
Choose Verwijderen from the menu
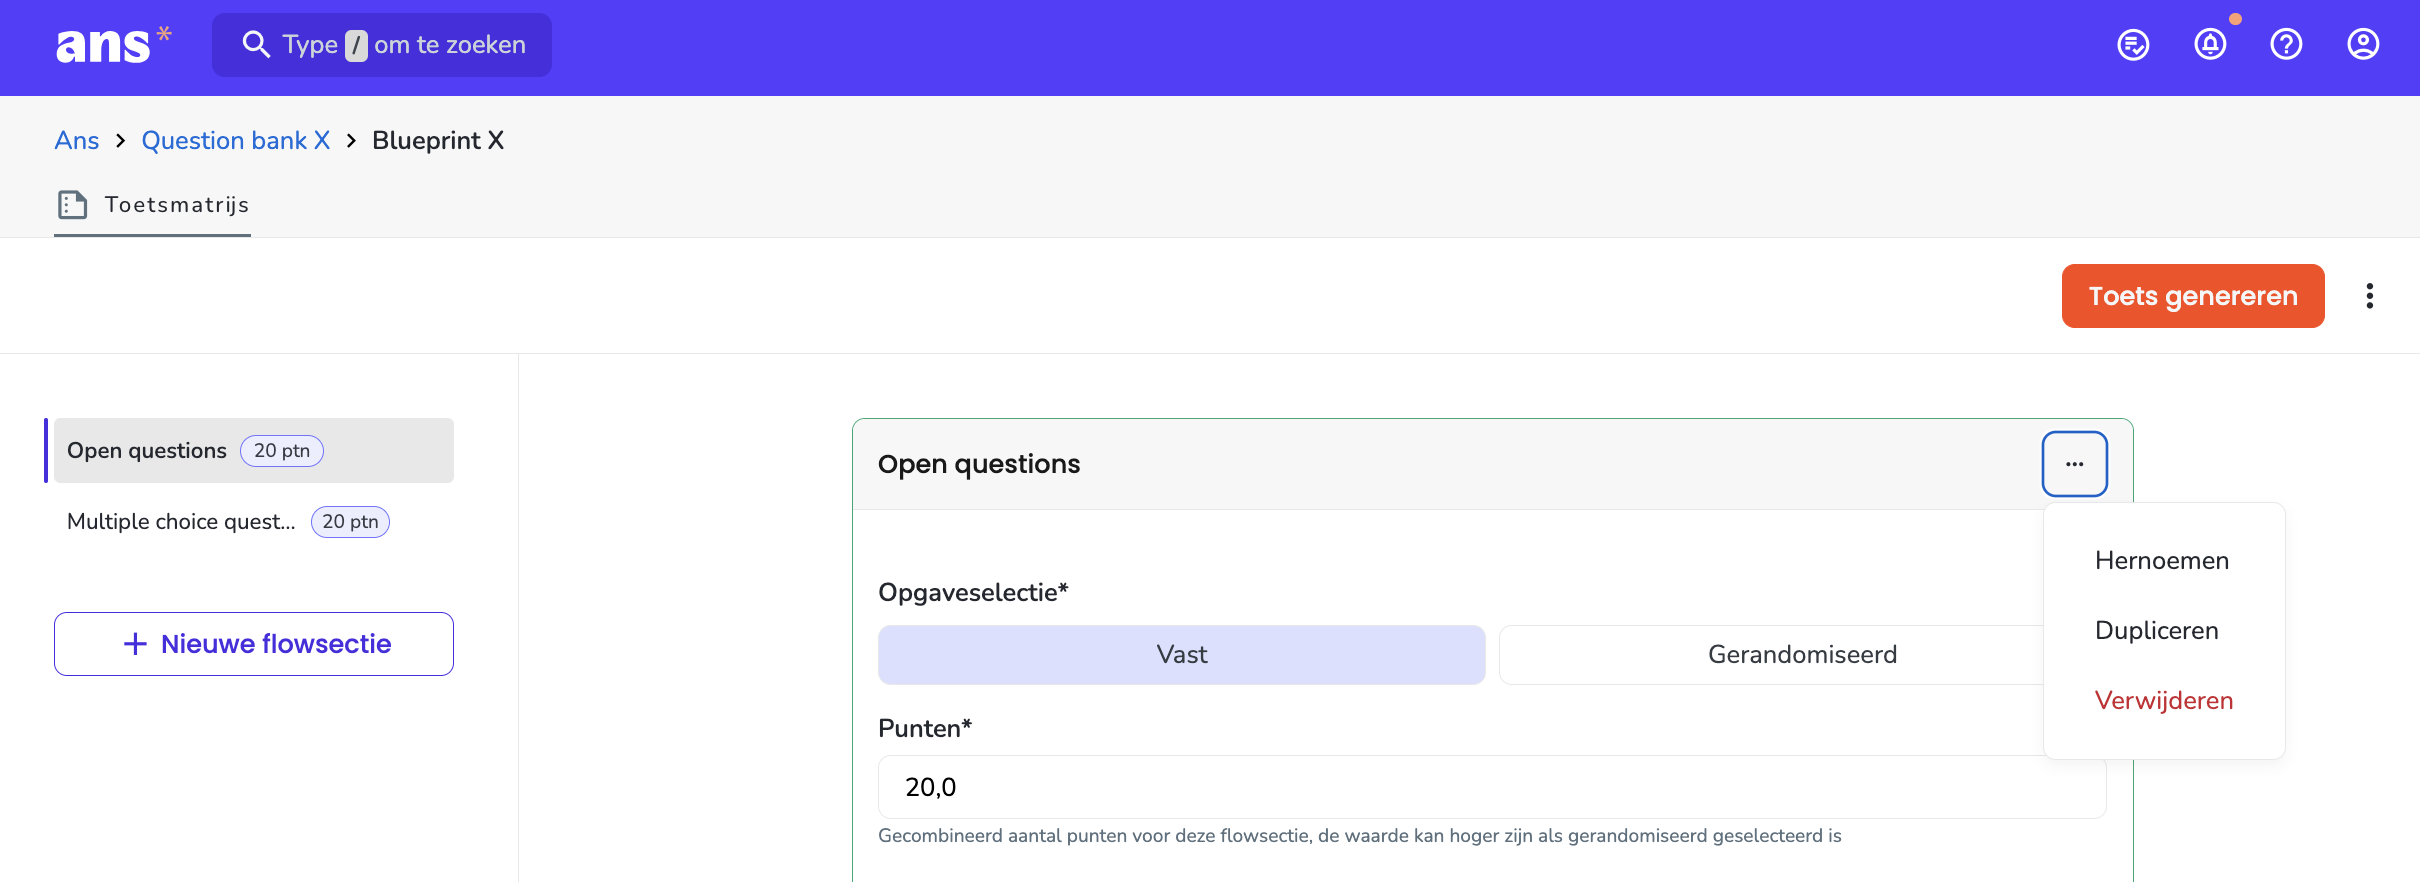click(2164, 701)
